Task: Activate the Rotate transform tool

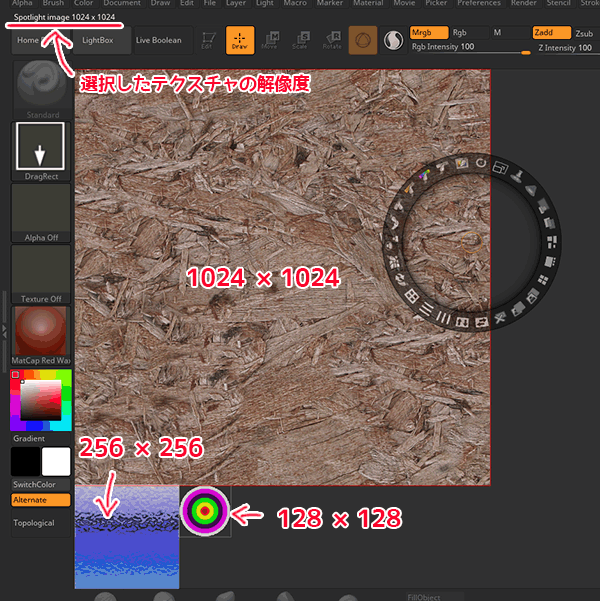Action: (329, 40)
